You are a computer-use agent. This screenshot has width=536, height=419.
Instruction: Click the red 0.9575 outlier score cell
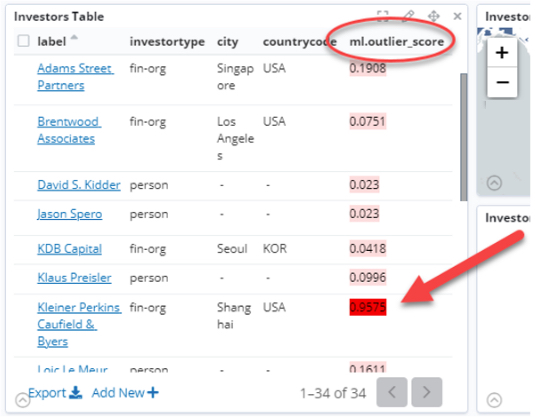[x=368, y=307]
